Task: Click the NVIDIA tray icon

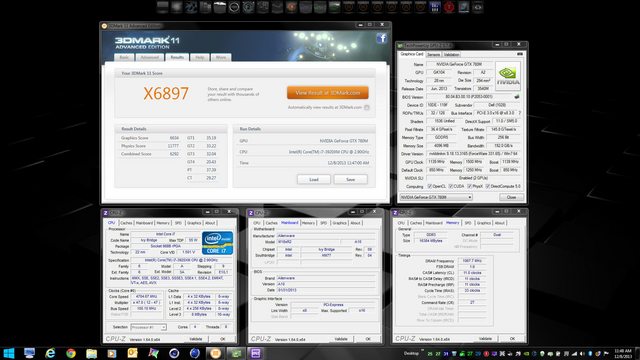Action: (526, 353)
